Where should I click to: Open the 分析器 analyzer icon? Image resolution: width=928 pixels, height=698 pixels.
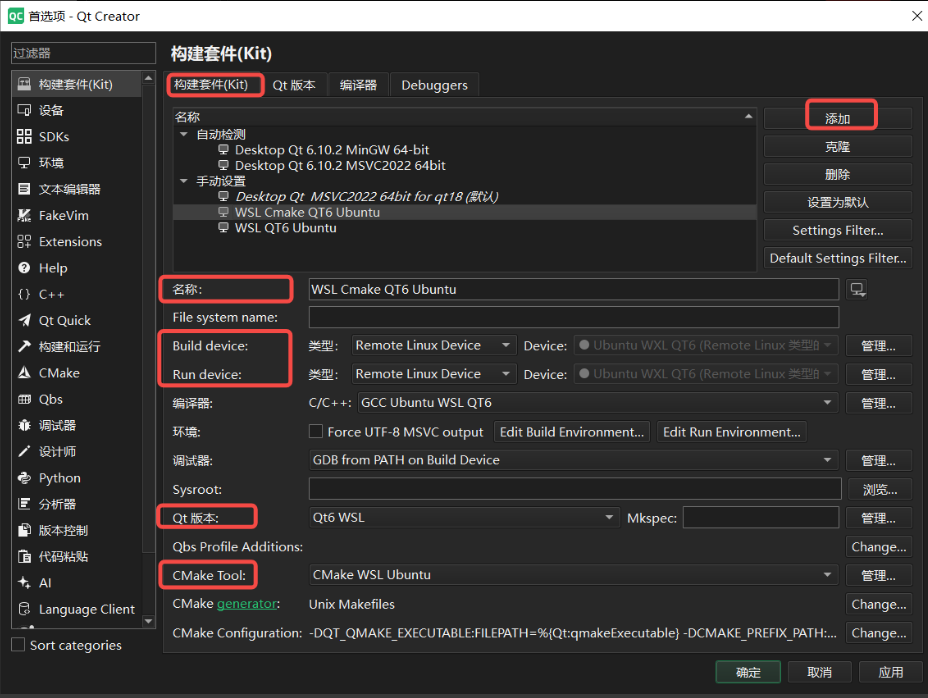click(24, 504)
